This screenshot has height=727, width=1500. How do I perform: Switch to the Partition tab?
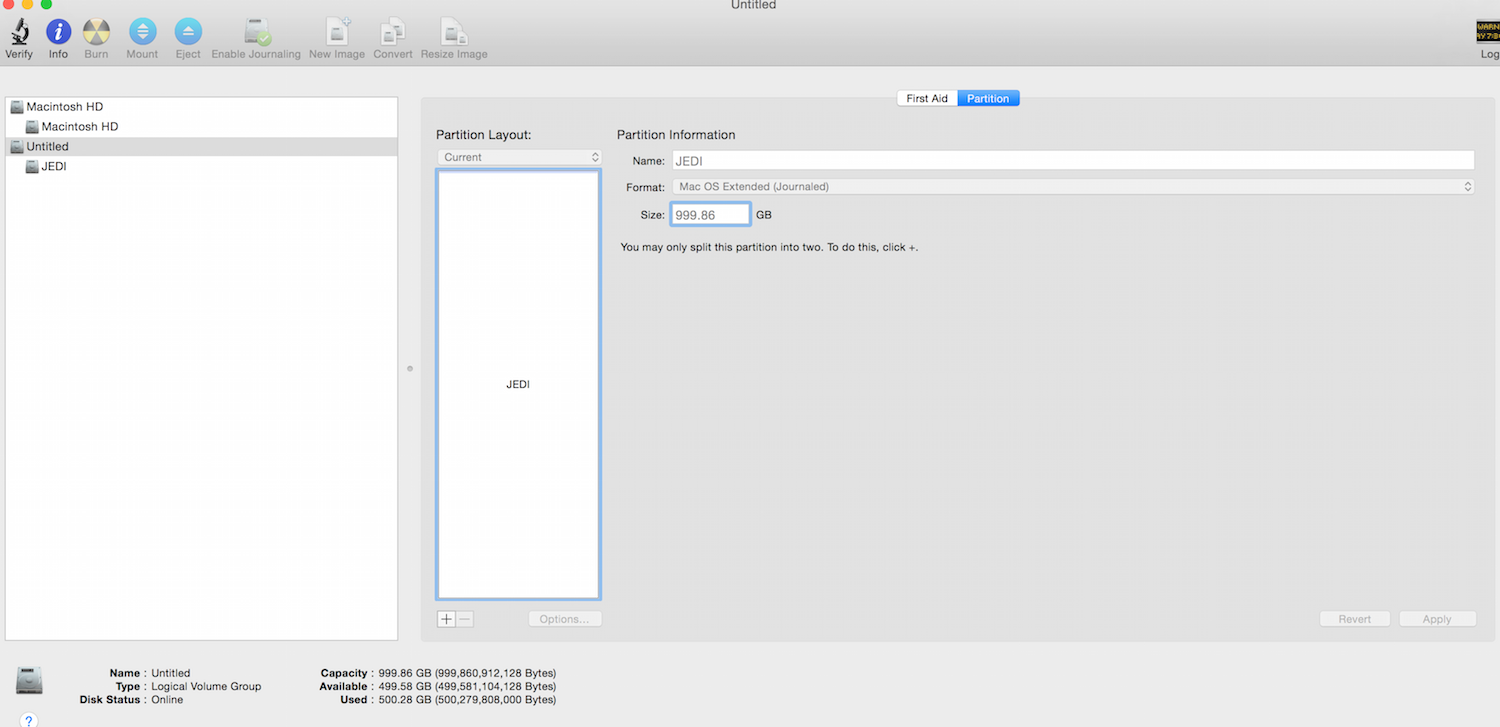click(988, 98)
